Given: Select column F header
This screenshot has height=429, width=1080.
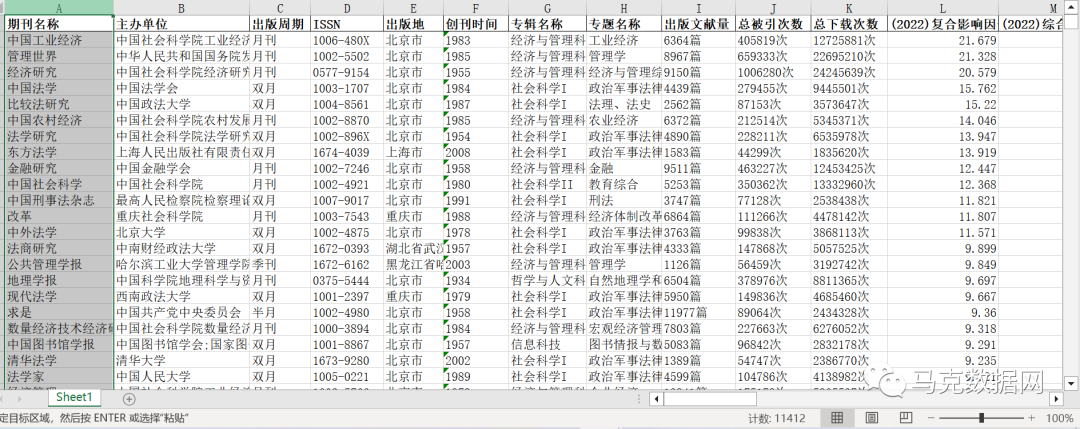Looking at the screenshot, I should [x=476, y=8].
